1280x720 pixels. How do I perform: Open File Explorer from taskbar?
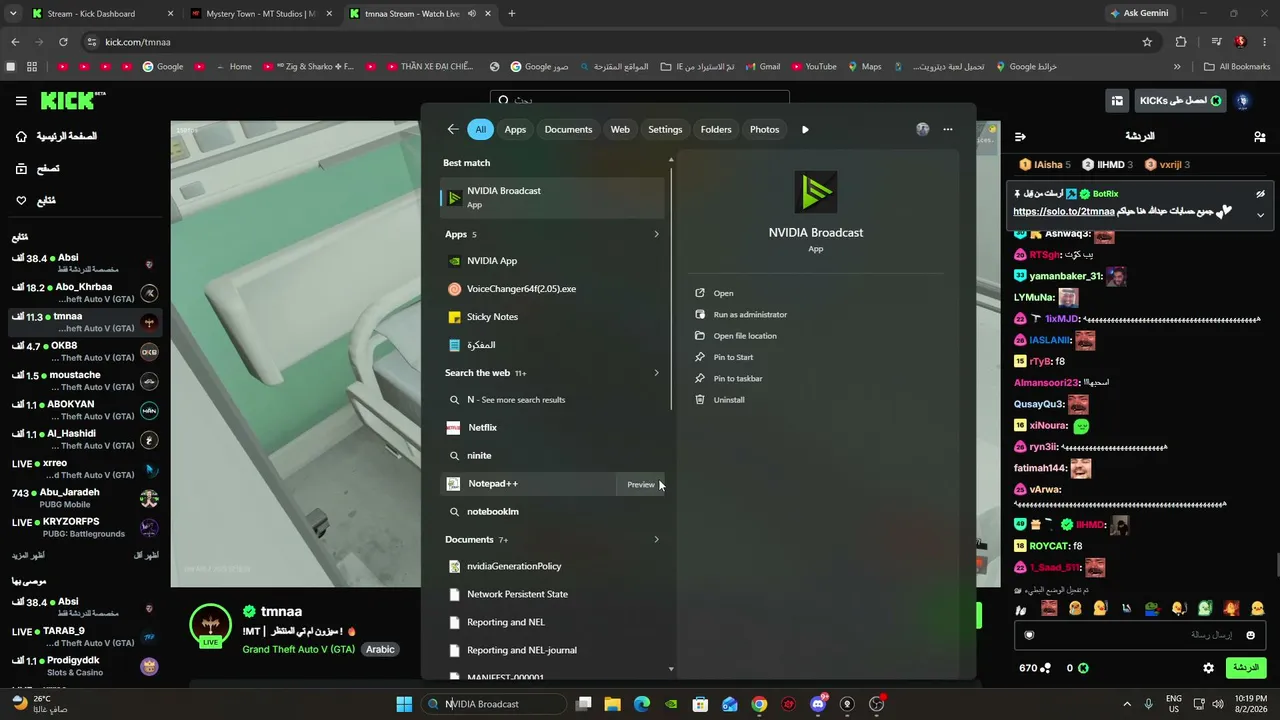click(613, 704)
